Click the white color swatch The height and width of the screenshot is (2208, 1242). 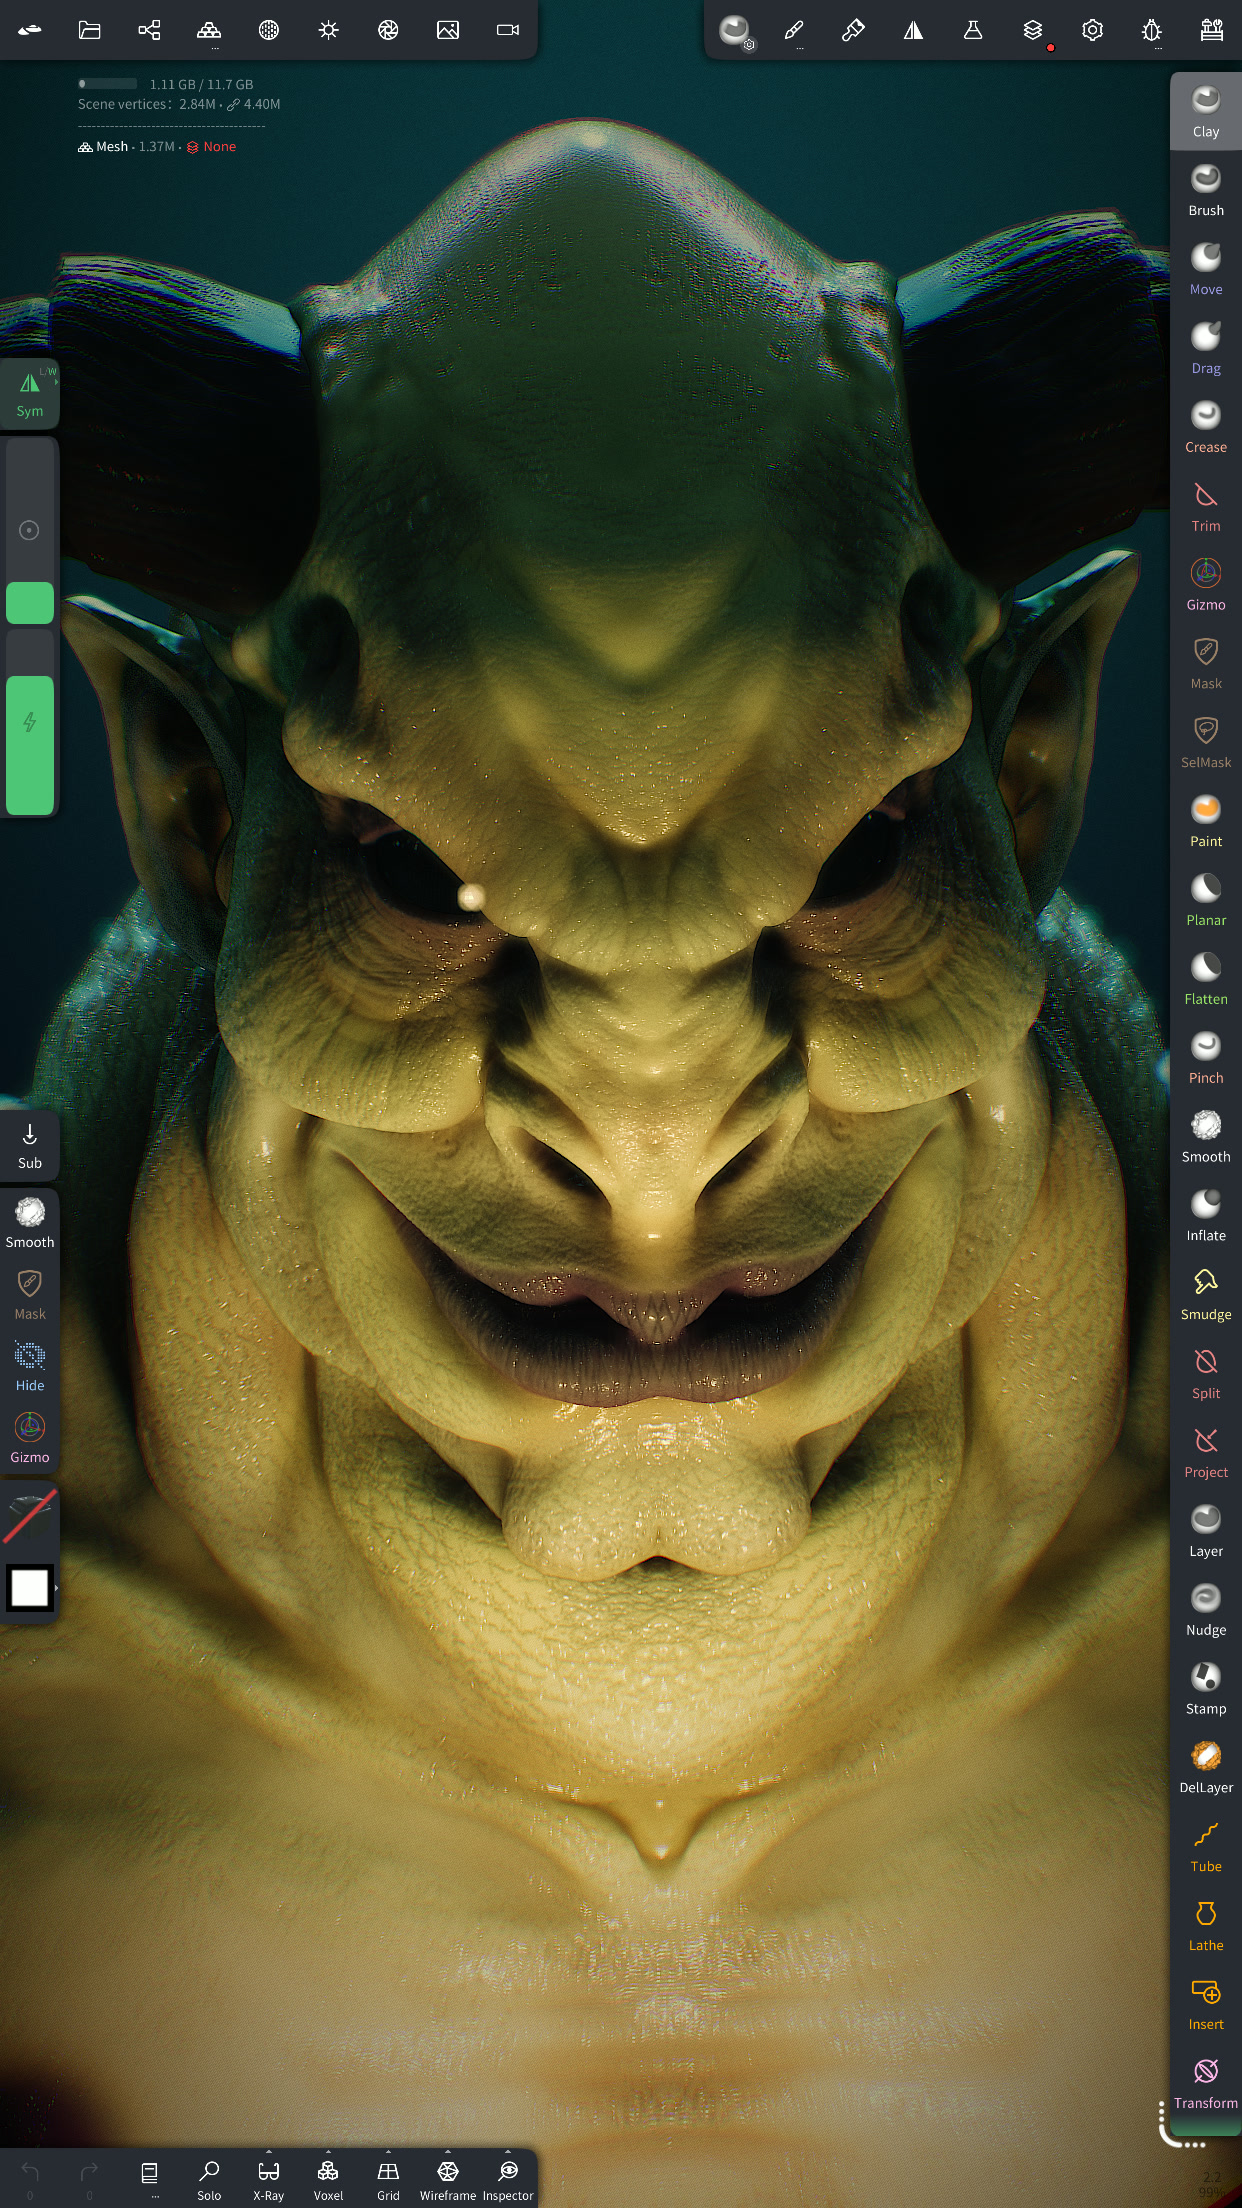pos(30,1588)
